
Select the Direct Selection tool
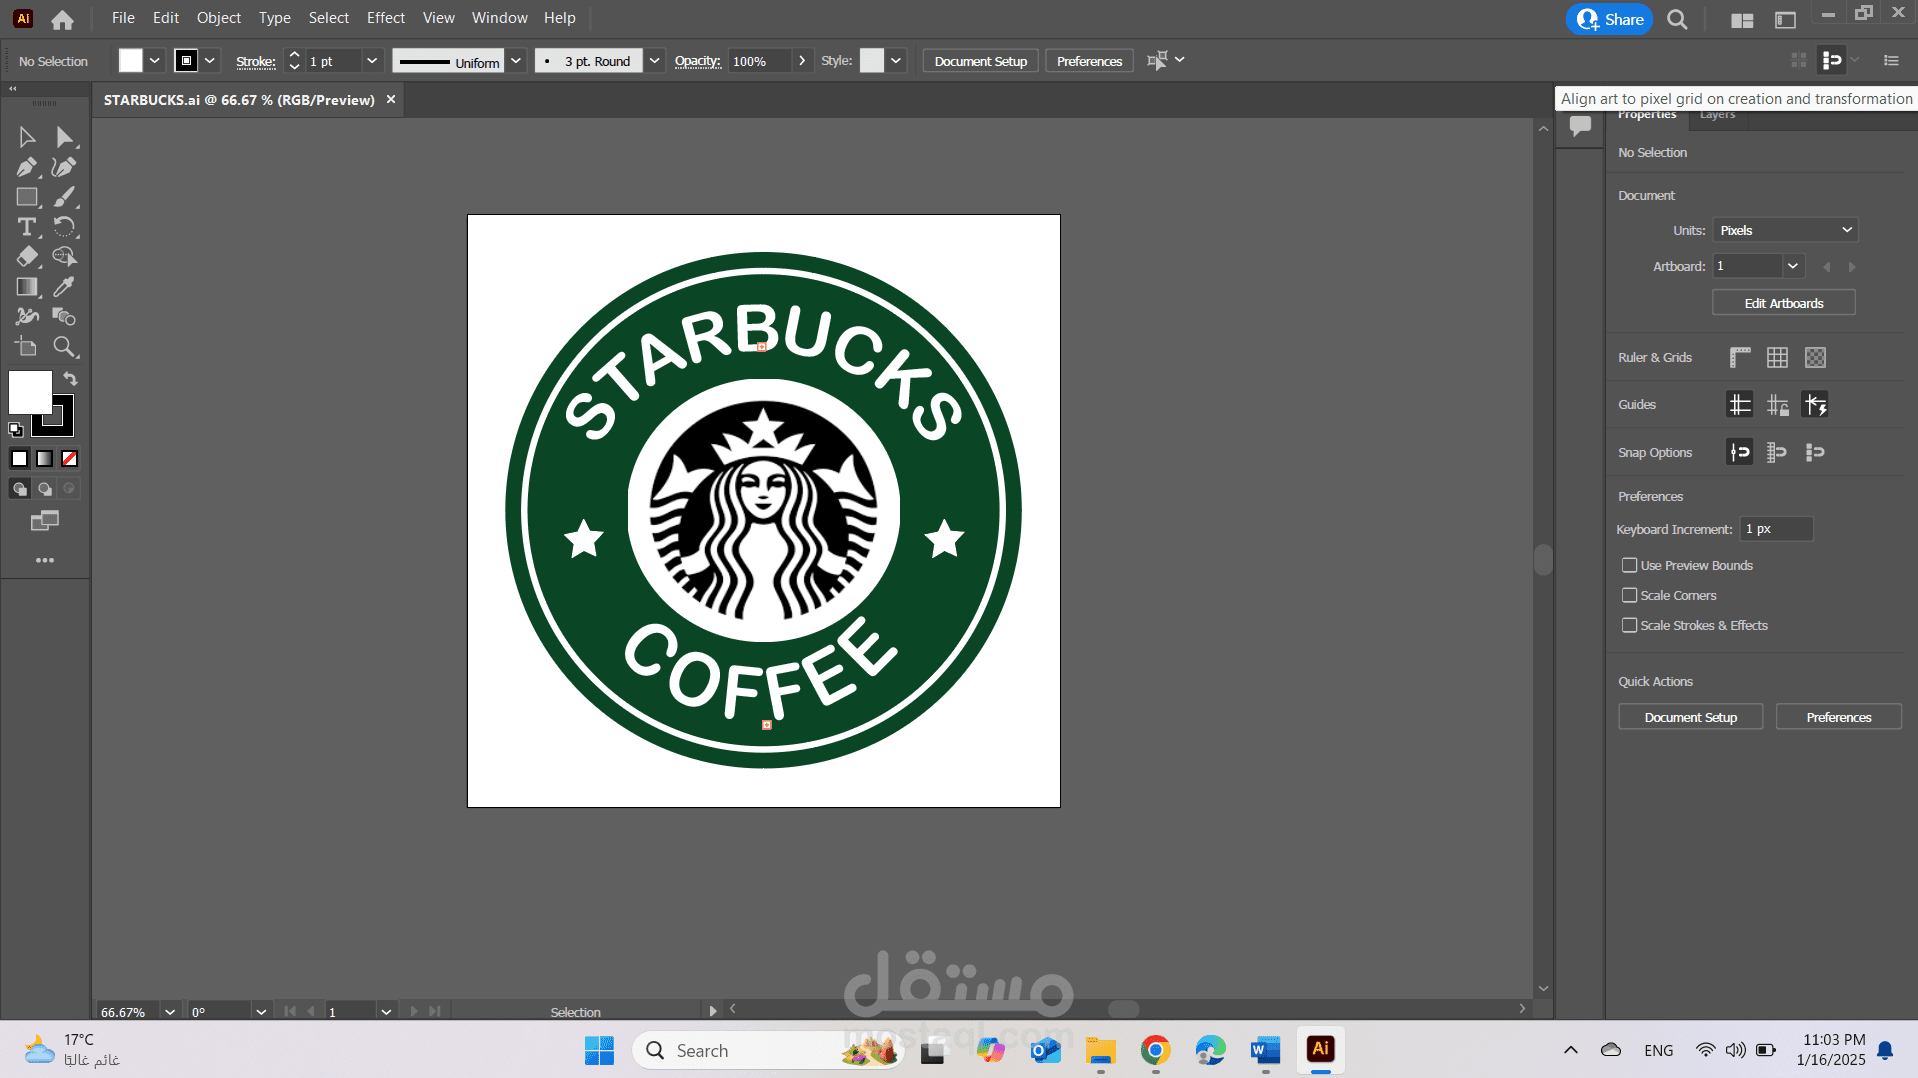(x=64, y=137)
